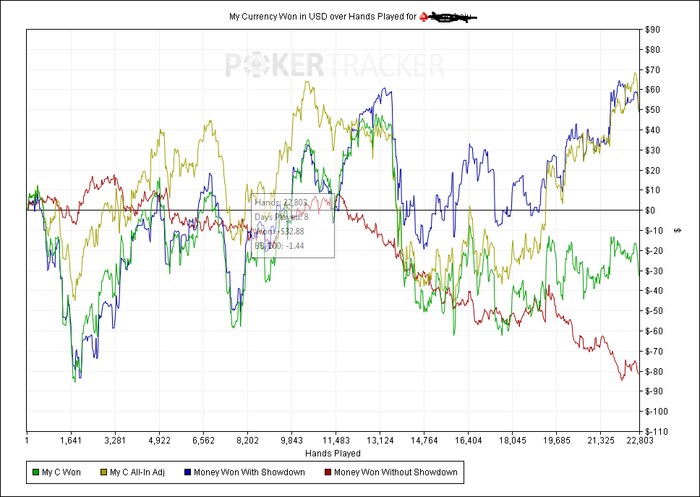Viewport: 700px width, 497px height.
Task: Click the green My C Won legend swatch
Action: pyautogui.click(x=36, y=472)
